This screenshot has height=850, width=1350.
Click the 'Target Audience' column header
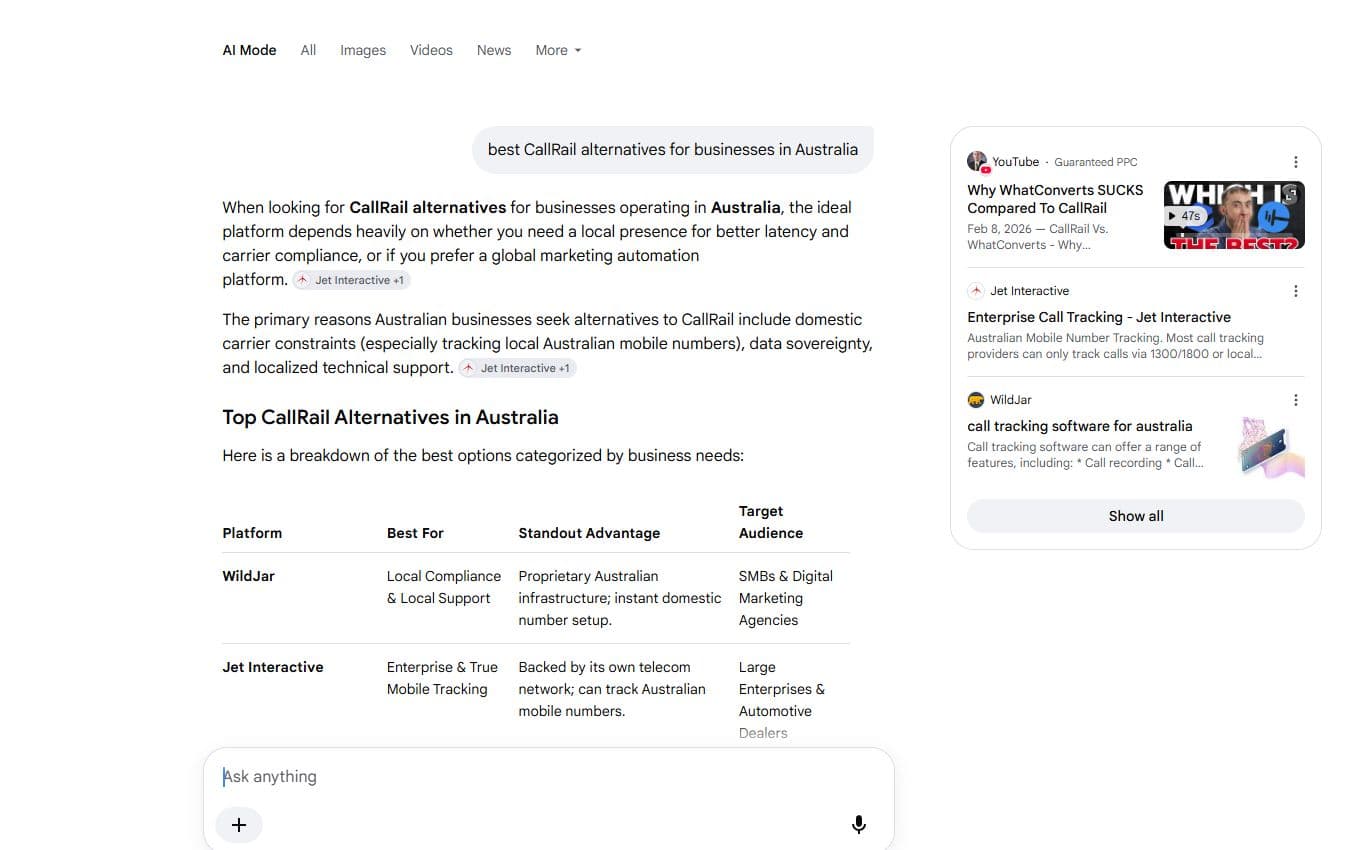[x=771, y=522]
